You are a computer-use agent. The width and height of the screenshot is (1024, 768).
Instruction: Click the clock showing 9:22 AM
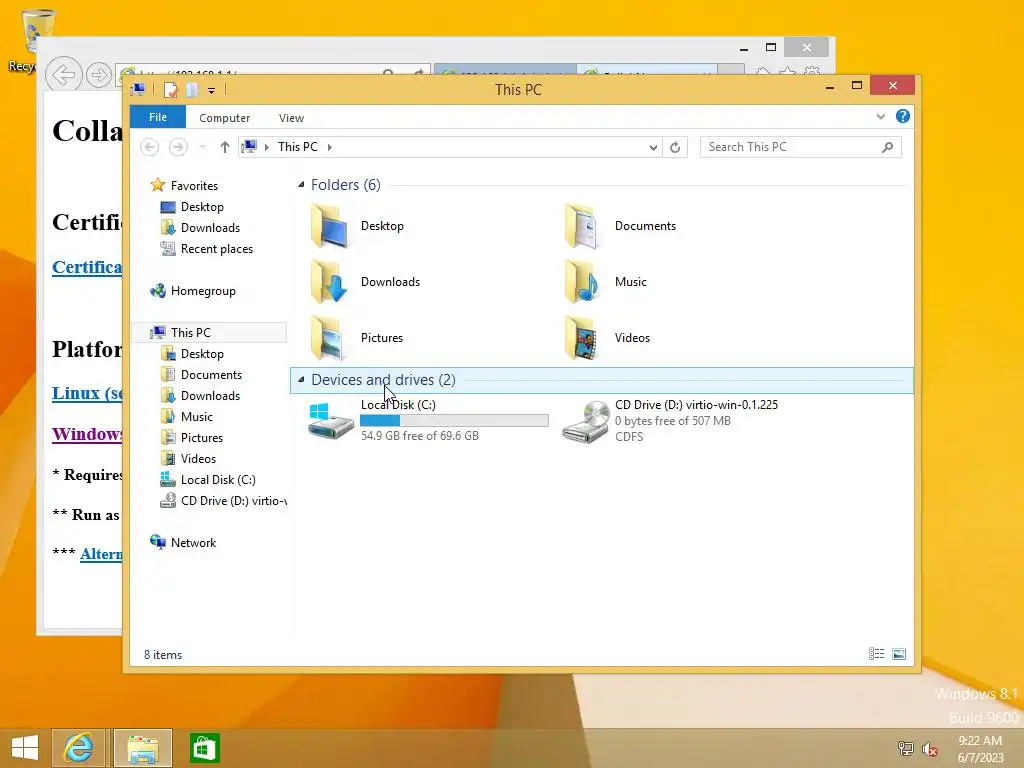980,741
